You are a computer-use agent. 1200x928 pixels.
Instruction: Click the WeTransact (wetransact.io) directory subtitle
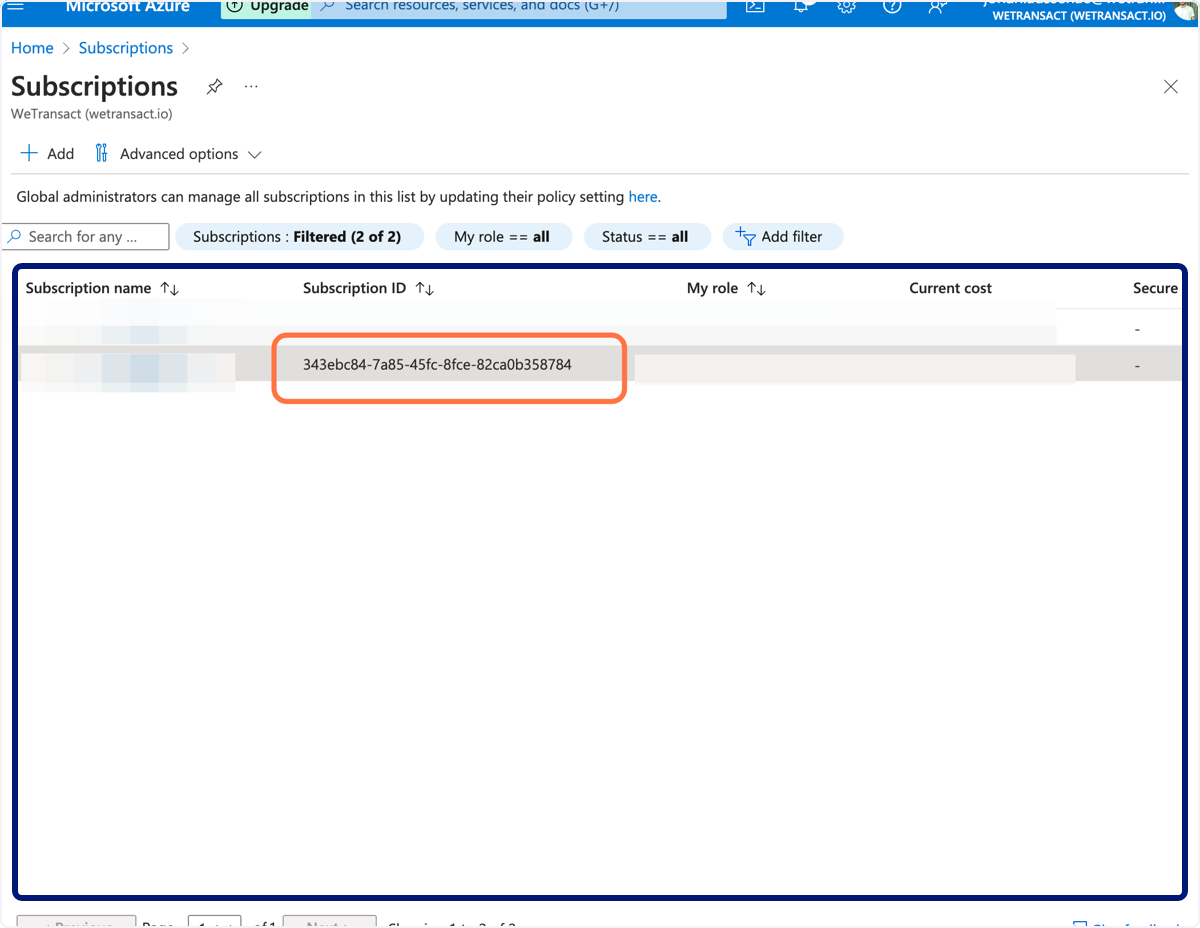pyautogui.click(x=92, y=114)
